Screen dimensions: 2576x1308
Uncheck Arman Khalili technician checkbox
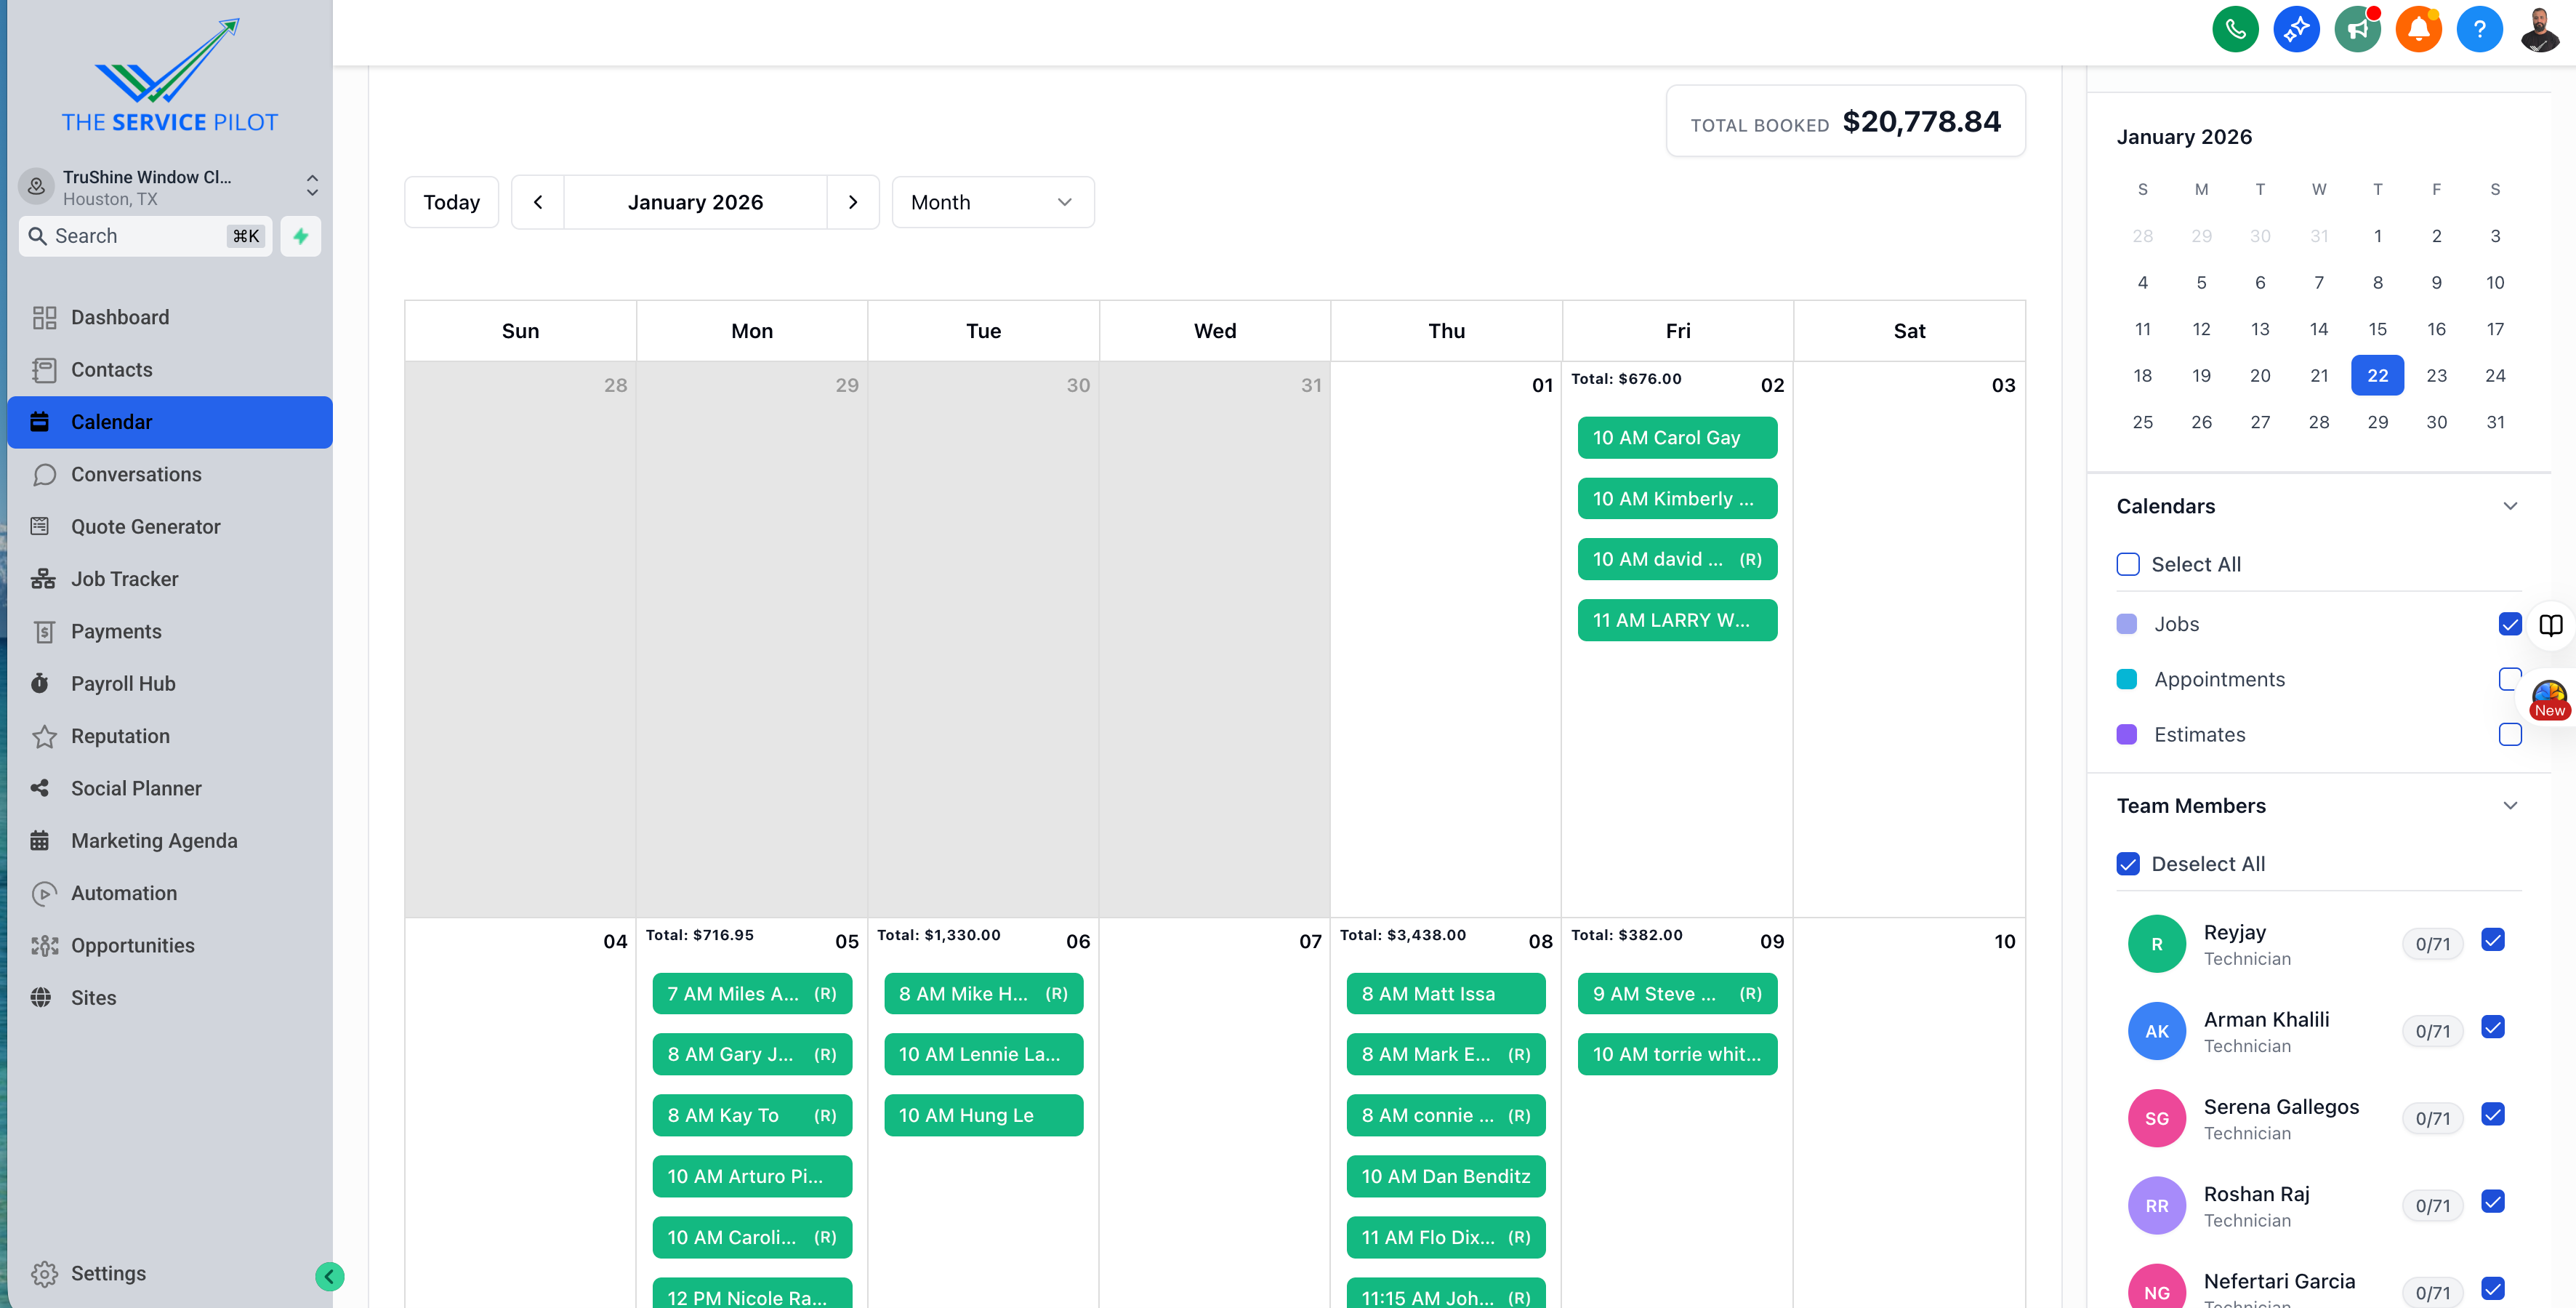[x=2492, y=1028]
